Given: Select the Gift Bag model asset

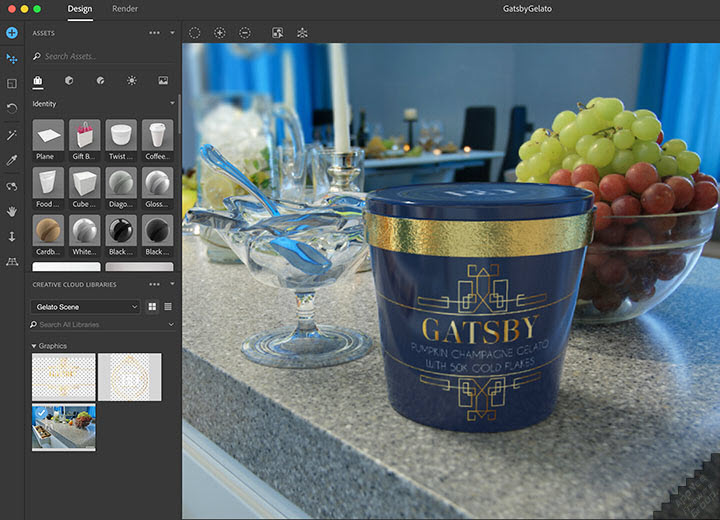Looking at the screenshot, I should (84, 140).
